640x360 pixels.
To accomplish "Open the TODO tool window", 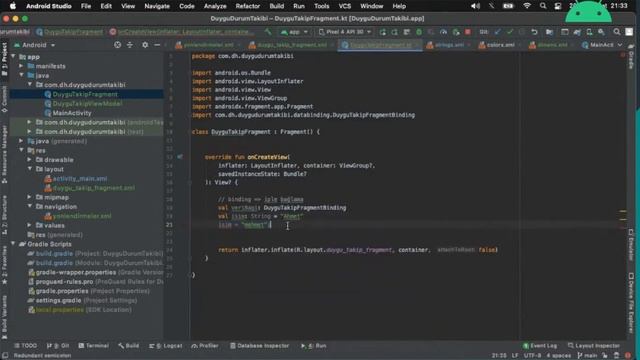I will (25, 346).
